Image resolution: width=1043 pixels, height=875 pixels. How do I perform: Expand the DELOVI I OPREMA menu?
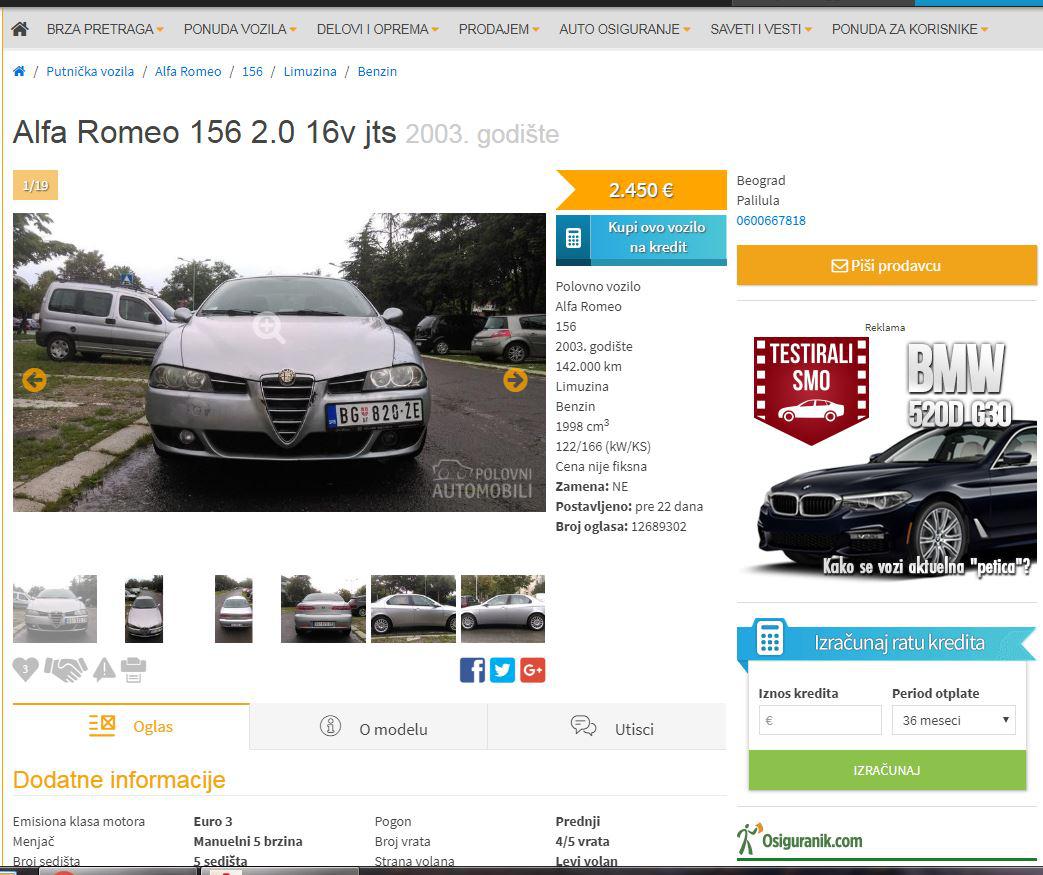click(377, 29)
